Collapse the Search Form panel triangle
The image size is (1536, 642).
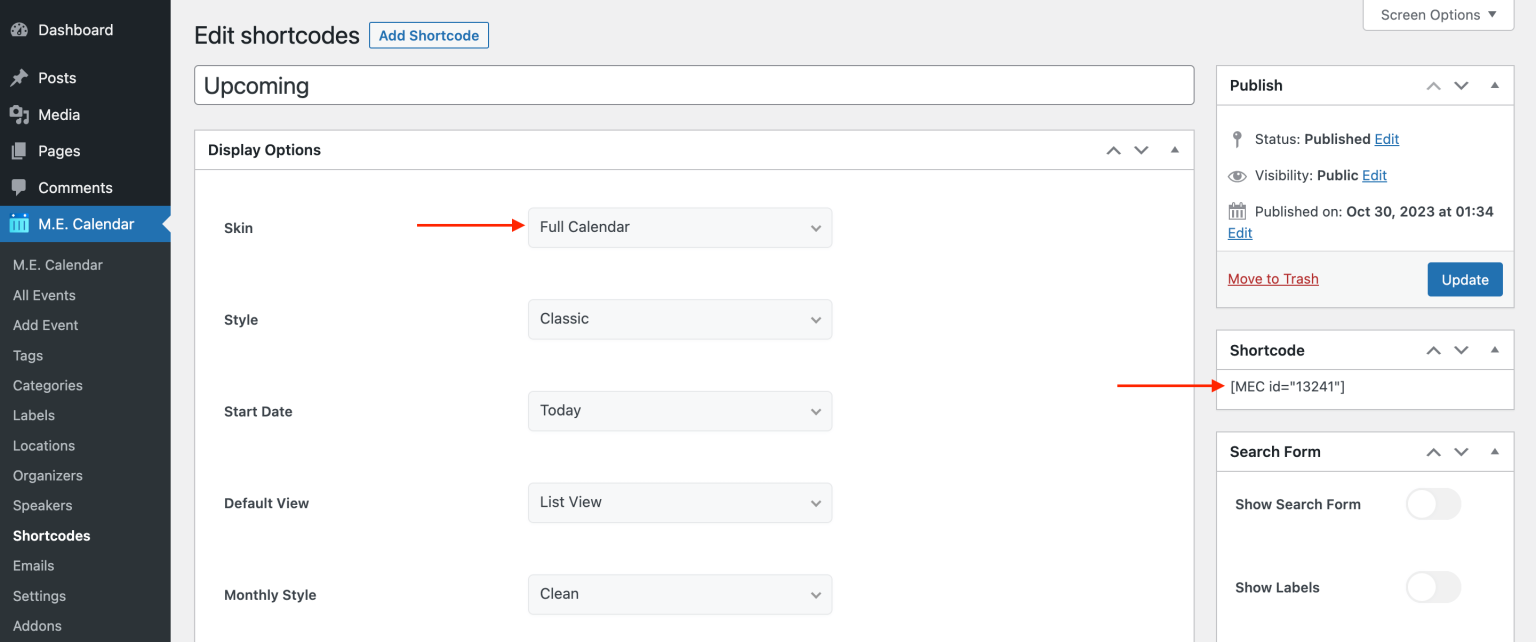[1495, 452]
